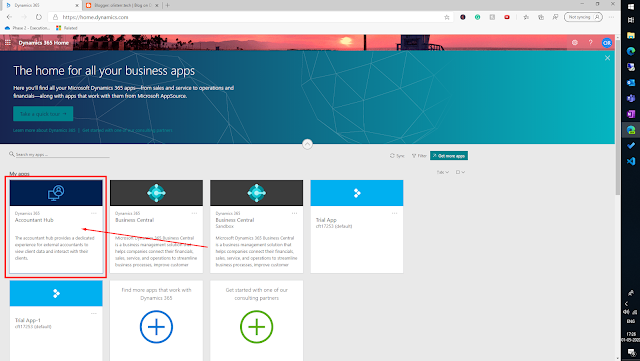Focus the Search my apps field
This screenshot has width=640, height=361.
(59, 154)
